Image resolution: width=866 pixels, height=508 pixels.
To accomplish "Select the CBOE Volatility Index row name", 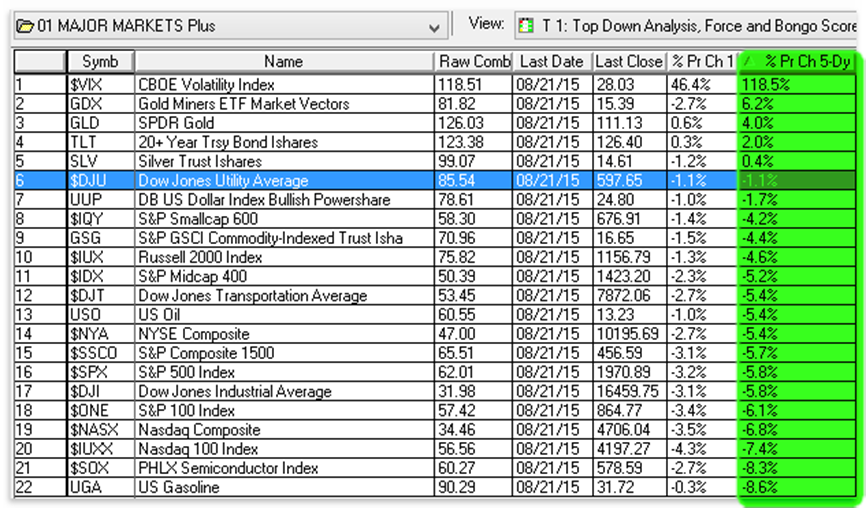I will pyautogui.click(x=284, y=84).
